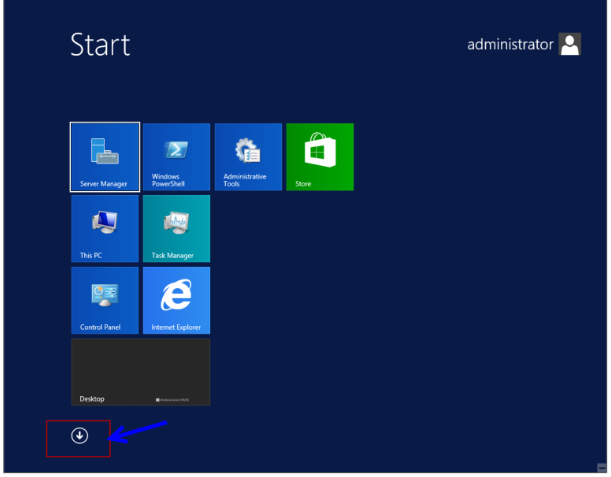Click the 'Task Manager' tile caption
Viewport: 611px width, 477px height.
pyautogui.click(x=172, y=256)
